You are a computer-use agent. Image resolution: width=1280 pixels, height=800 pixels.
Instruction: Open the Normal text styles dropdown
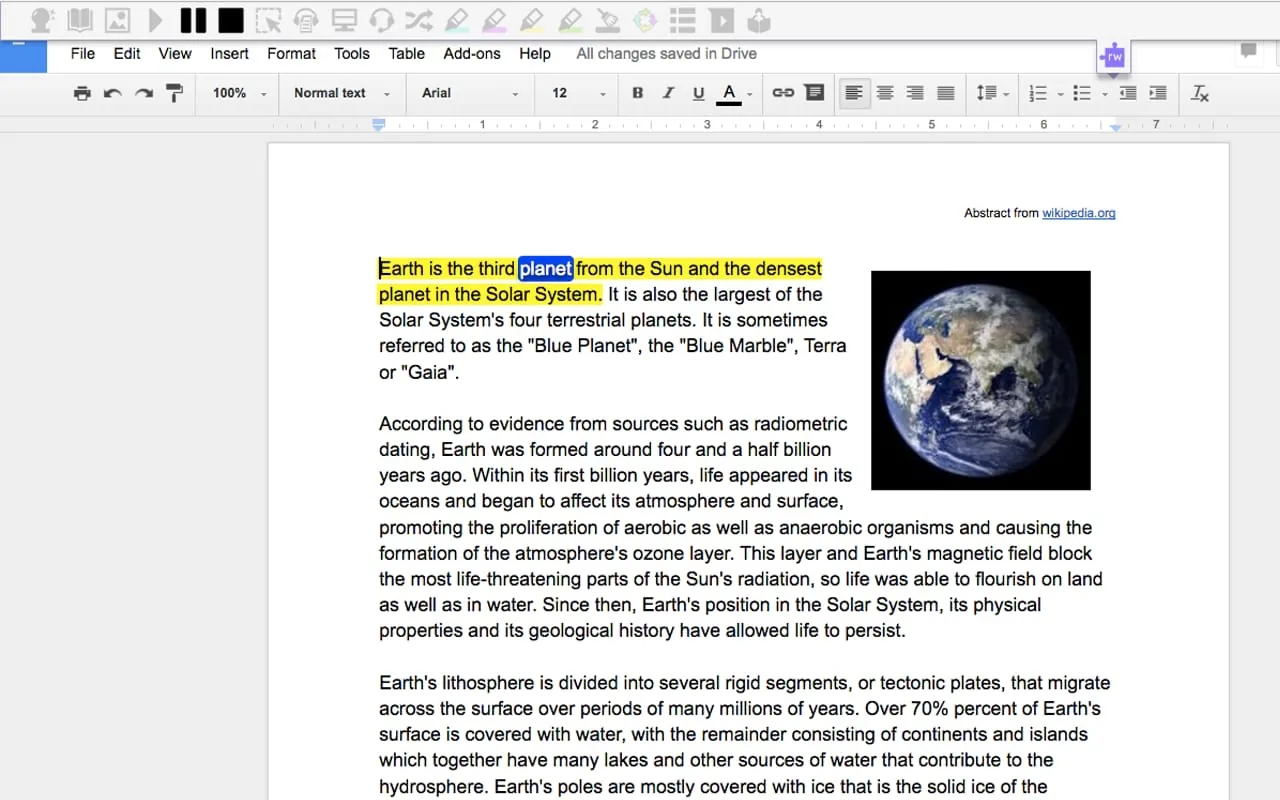(341, 93)
